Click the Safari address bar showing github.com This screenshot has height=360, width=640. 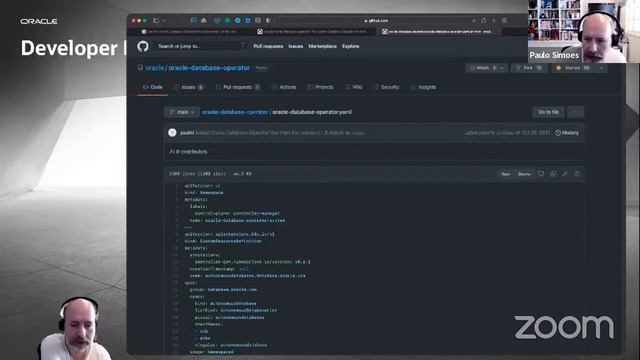pos(376,20)
